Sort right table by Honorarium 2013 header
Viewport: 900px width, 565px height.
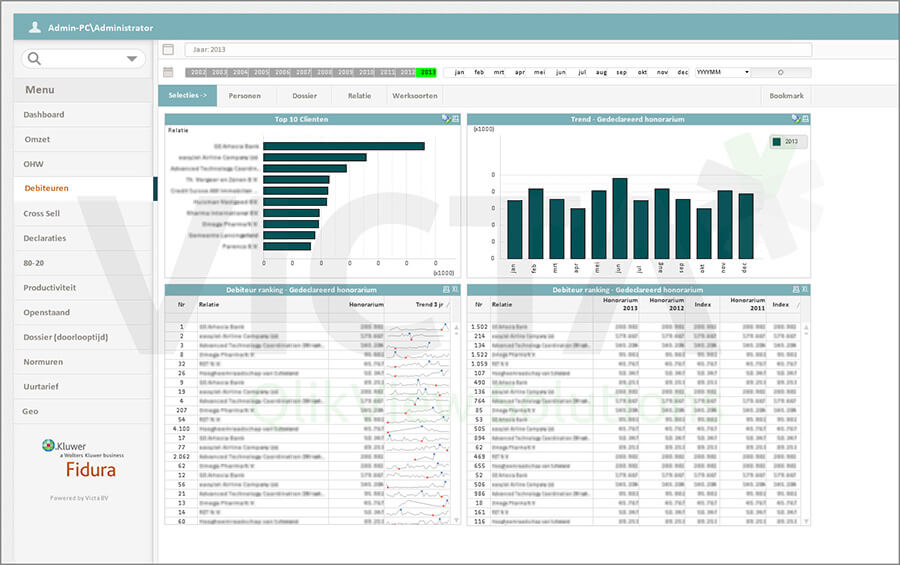620,304
